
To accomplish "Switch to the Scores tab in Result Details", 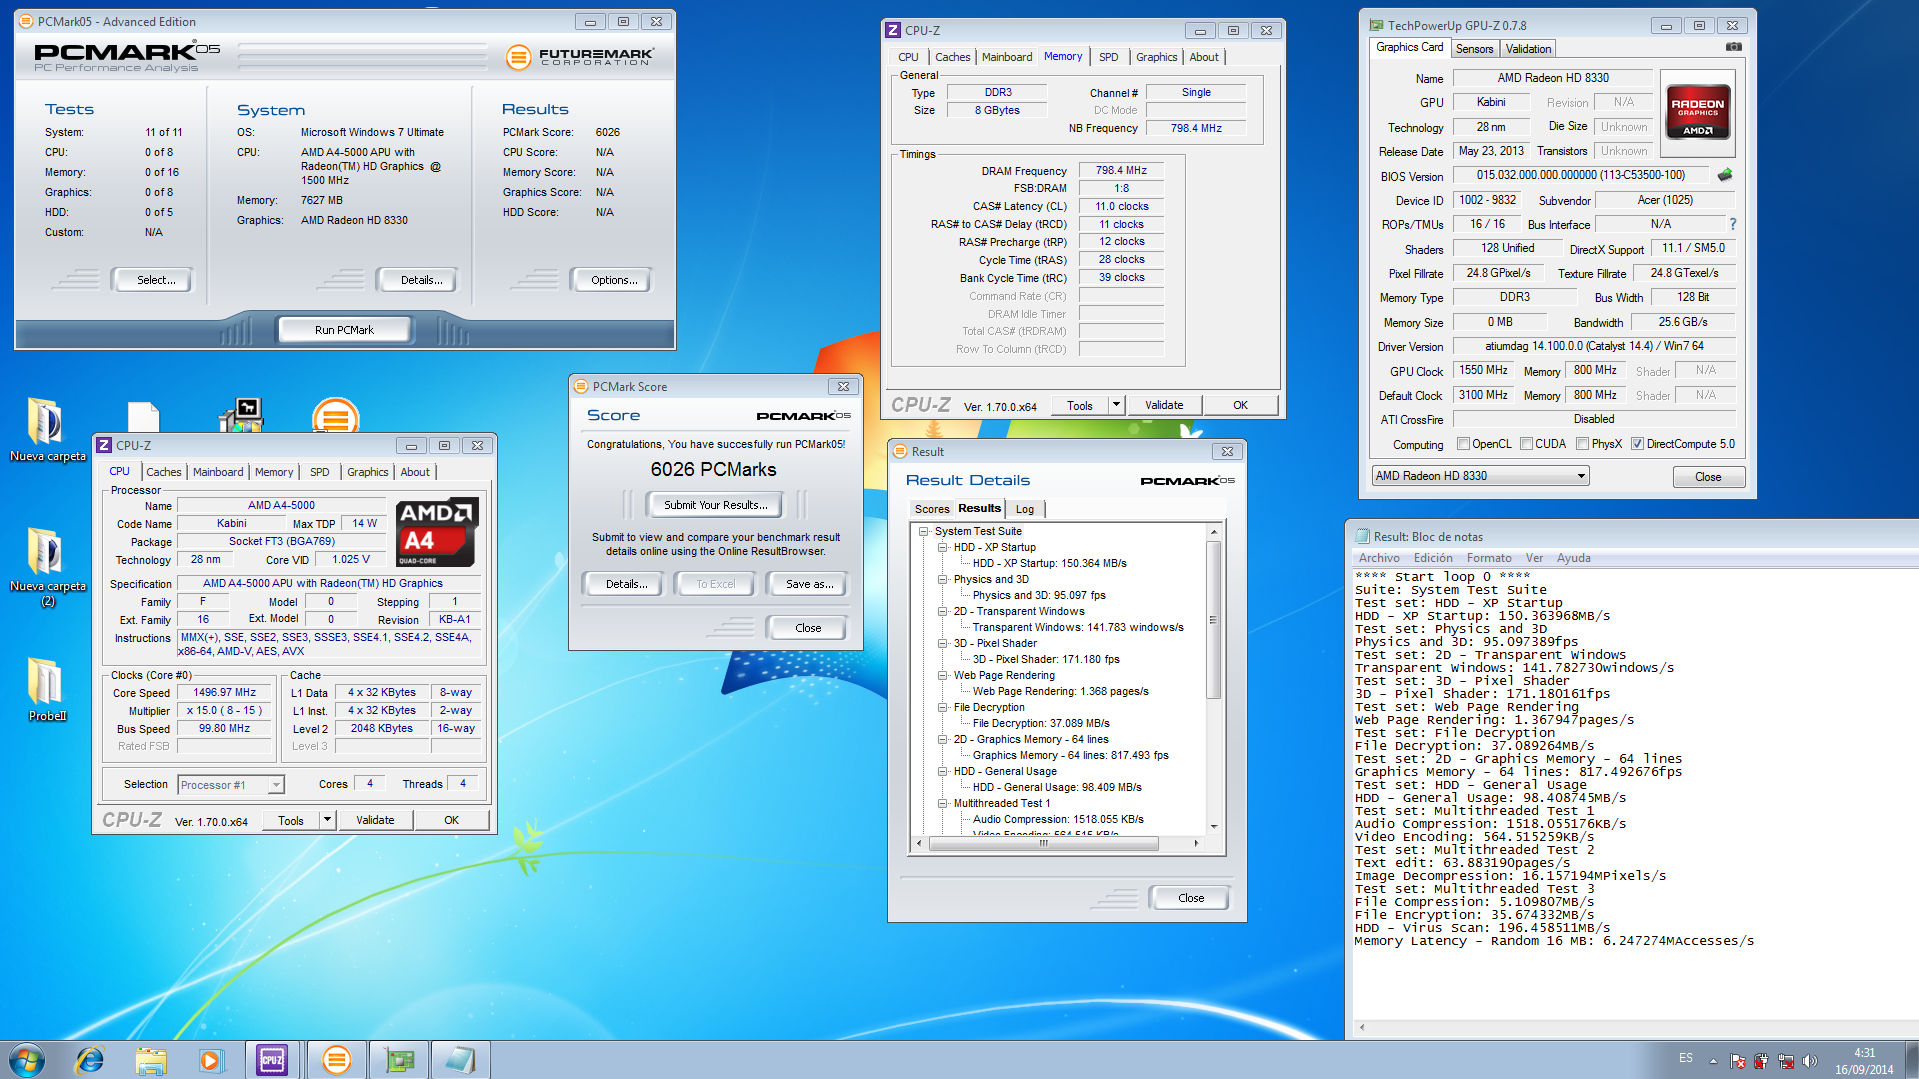I will point(932,509).
